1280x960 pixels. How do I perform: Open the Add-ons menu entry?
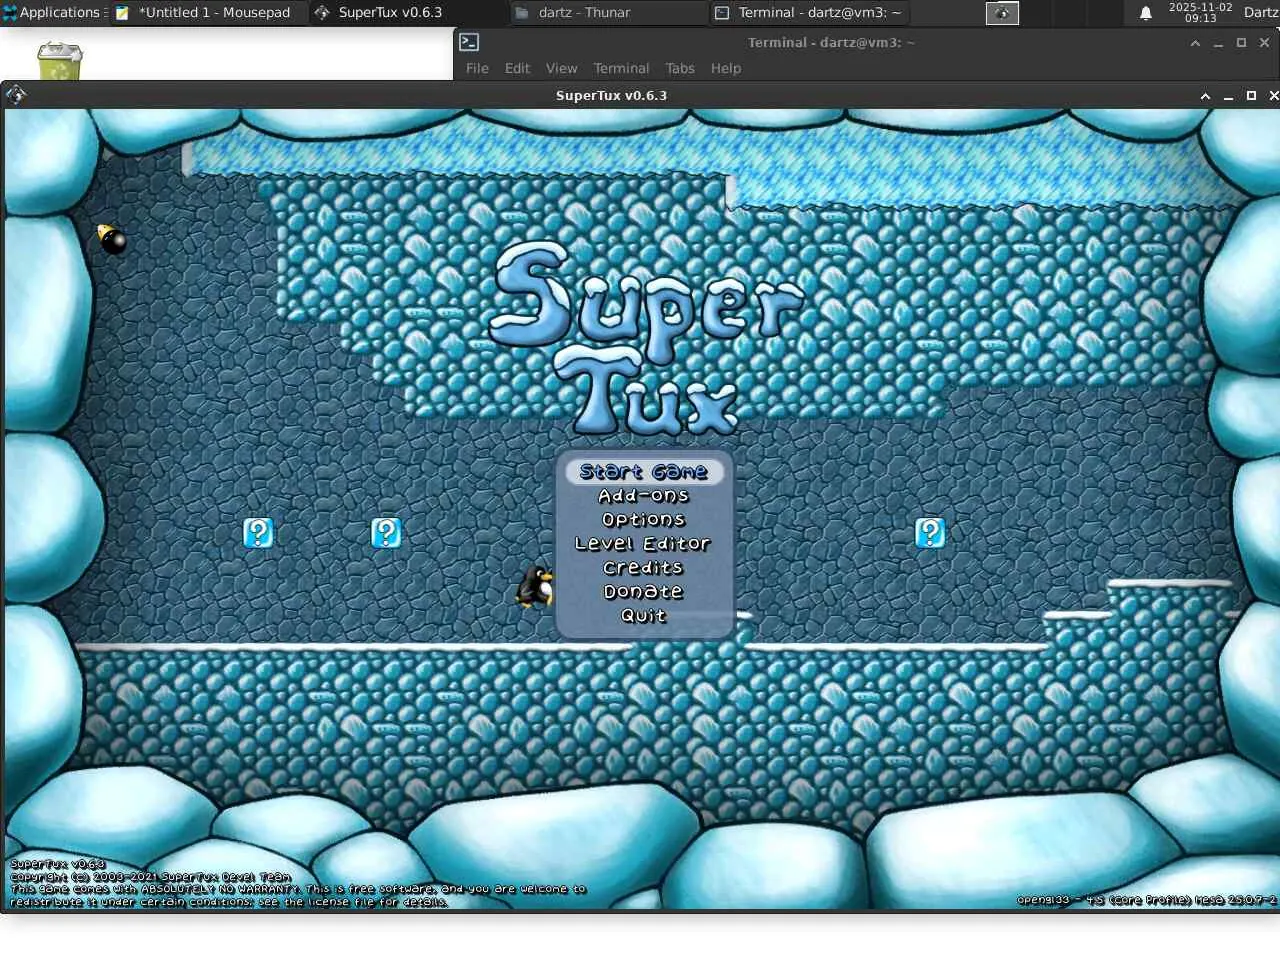click(644, 496)
